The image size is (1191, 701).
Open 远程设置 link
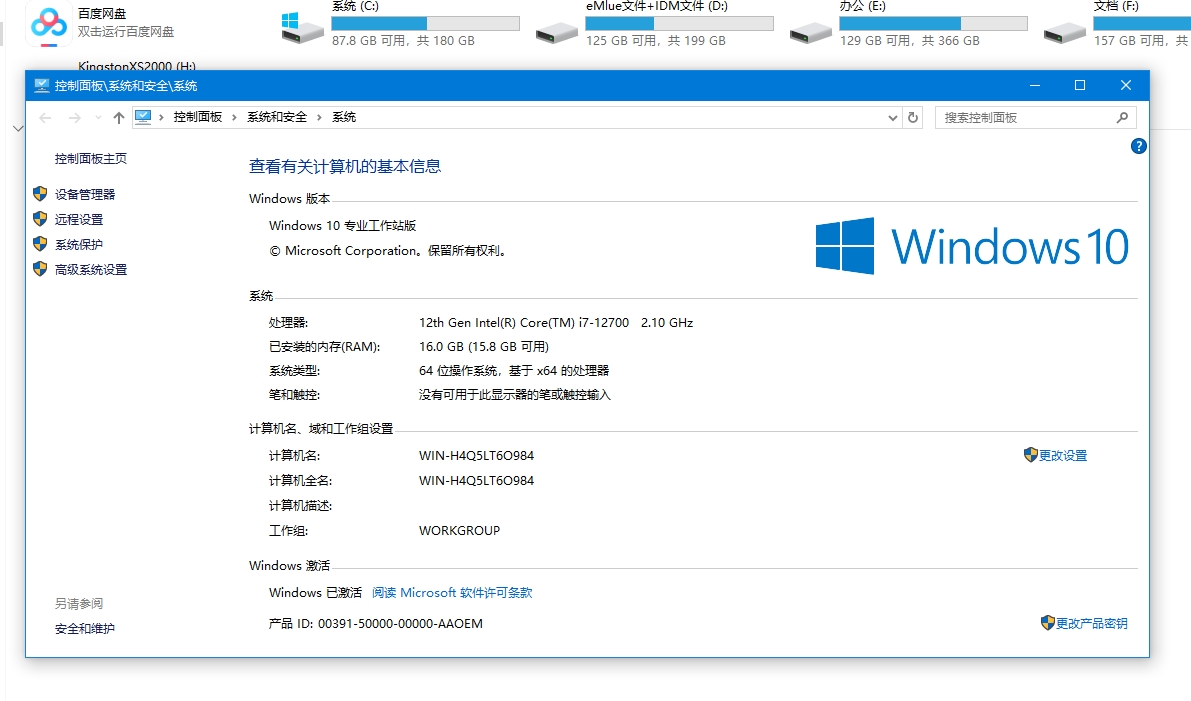point(78,219)
